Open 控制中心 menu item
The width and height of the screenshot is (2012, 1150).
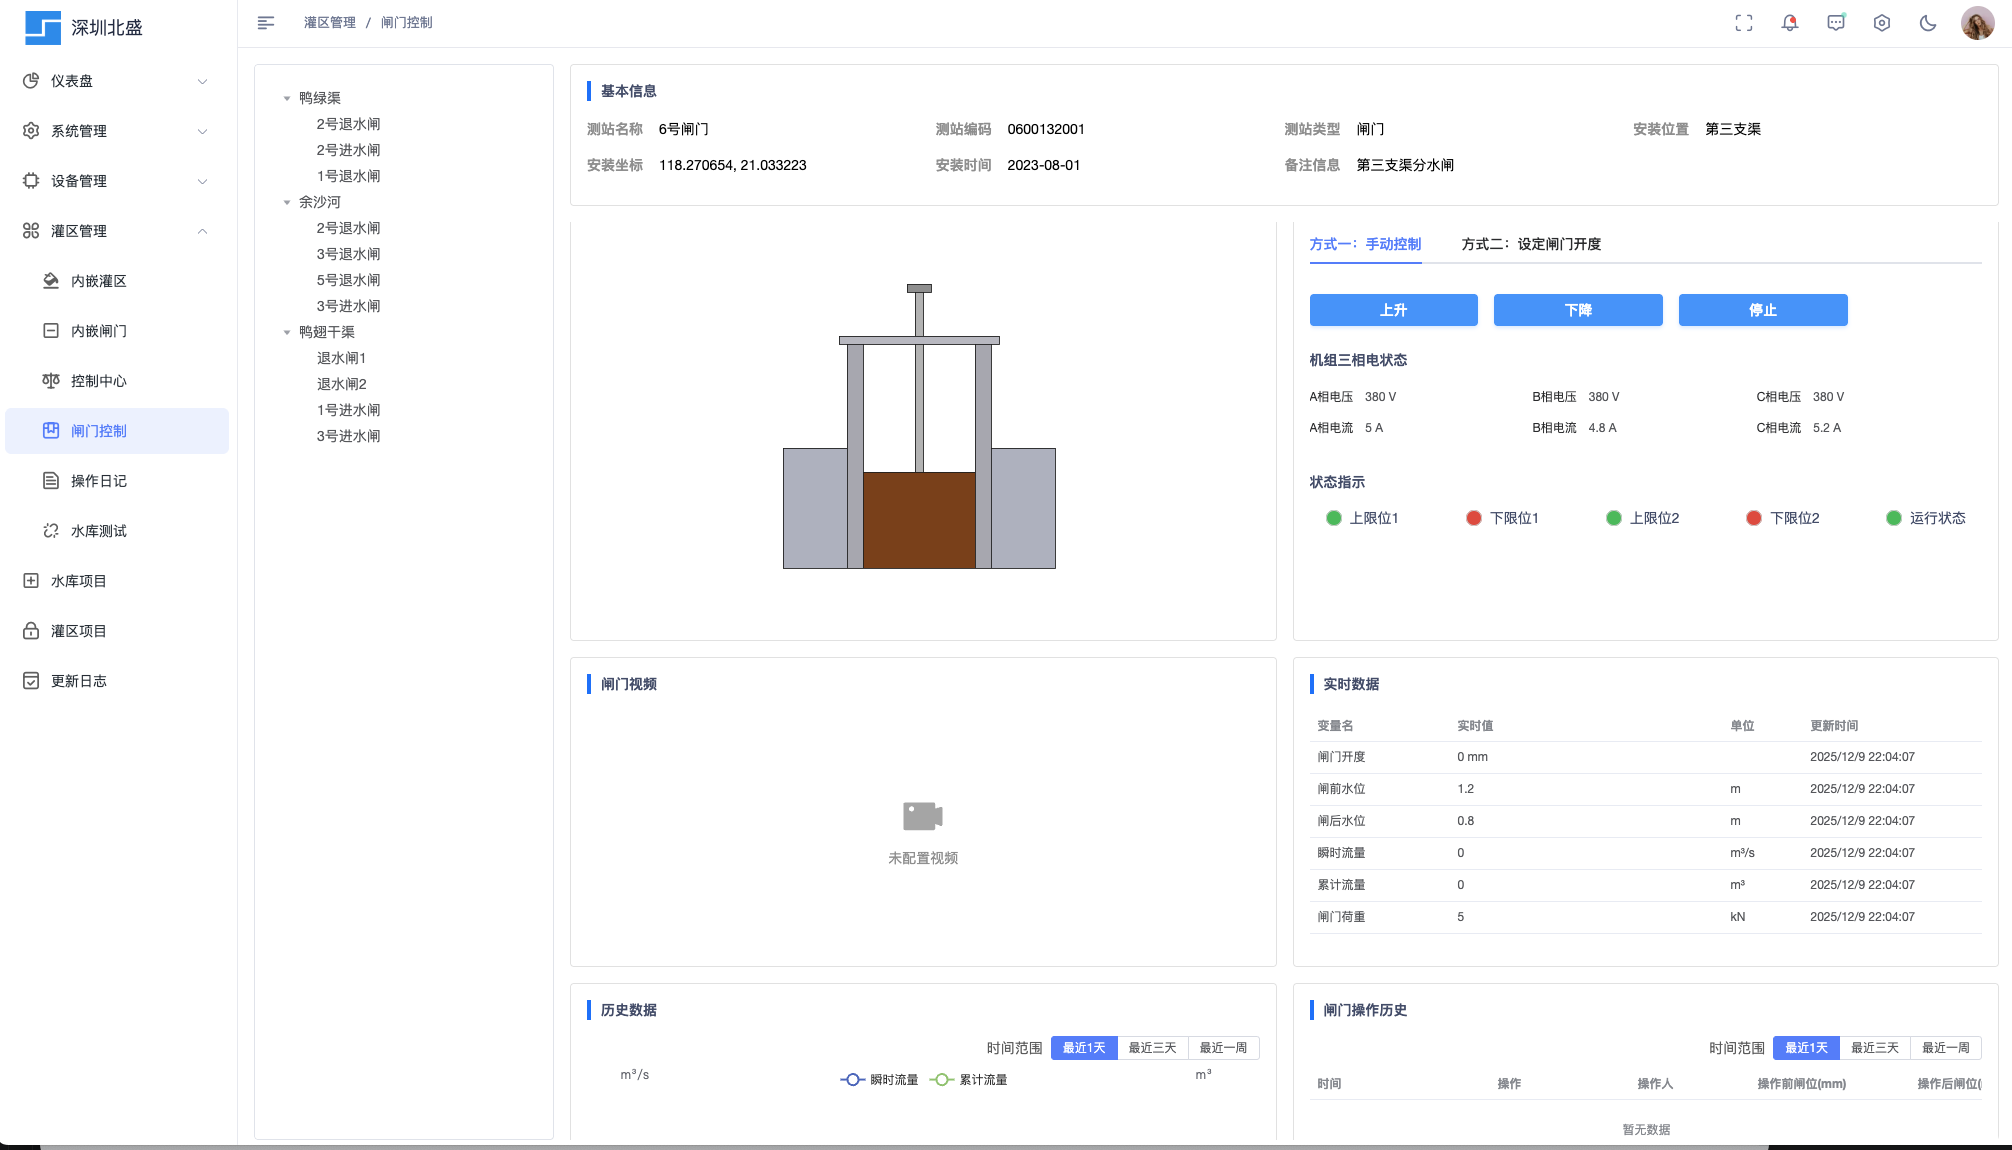tap(117, 381)
